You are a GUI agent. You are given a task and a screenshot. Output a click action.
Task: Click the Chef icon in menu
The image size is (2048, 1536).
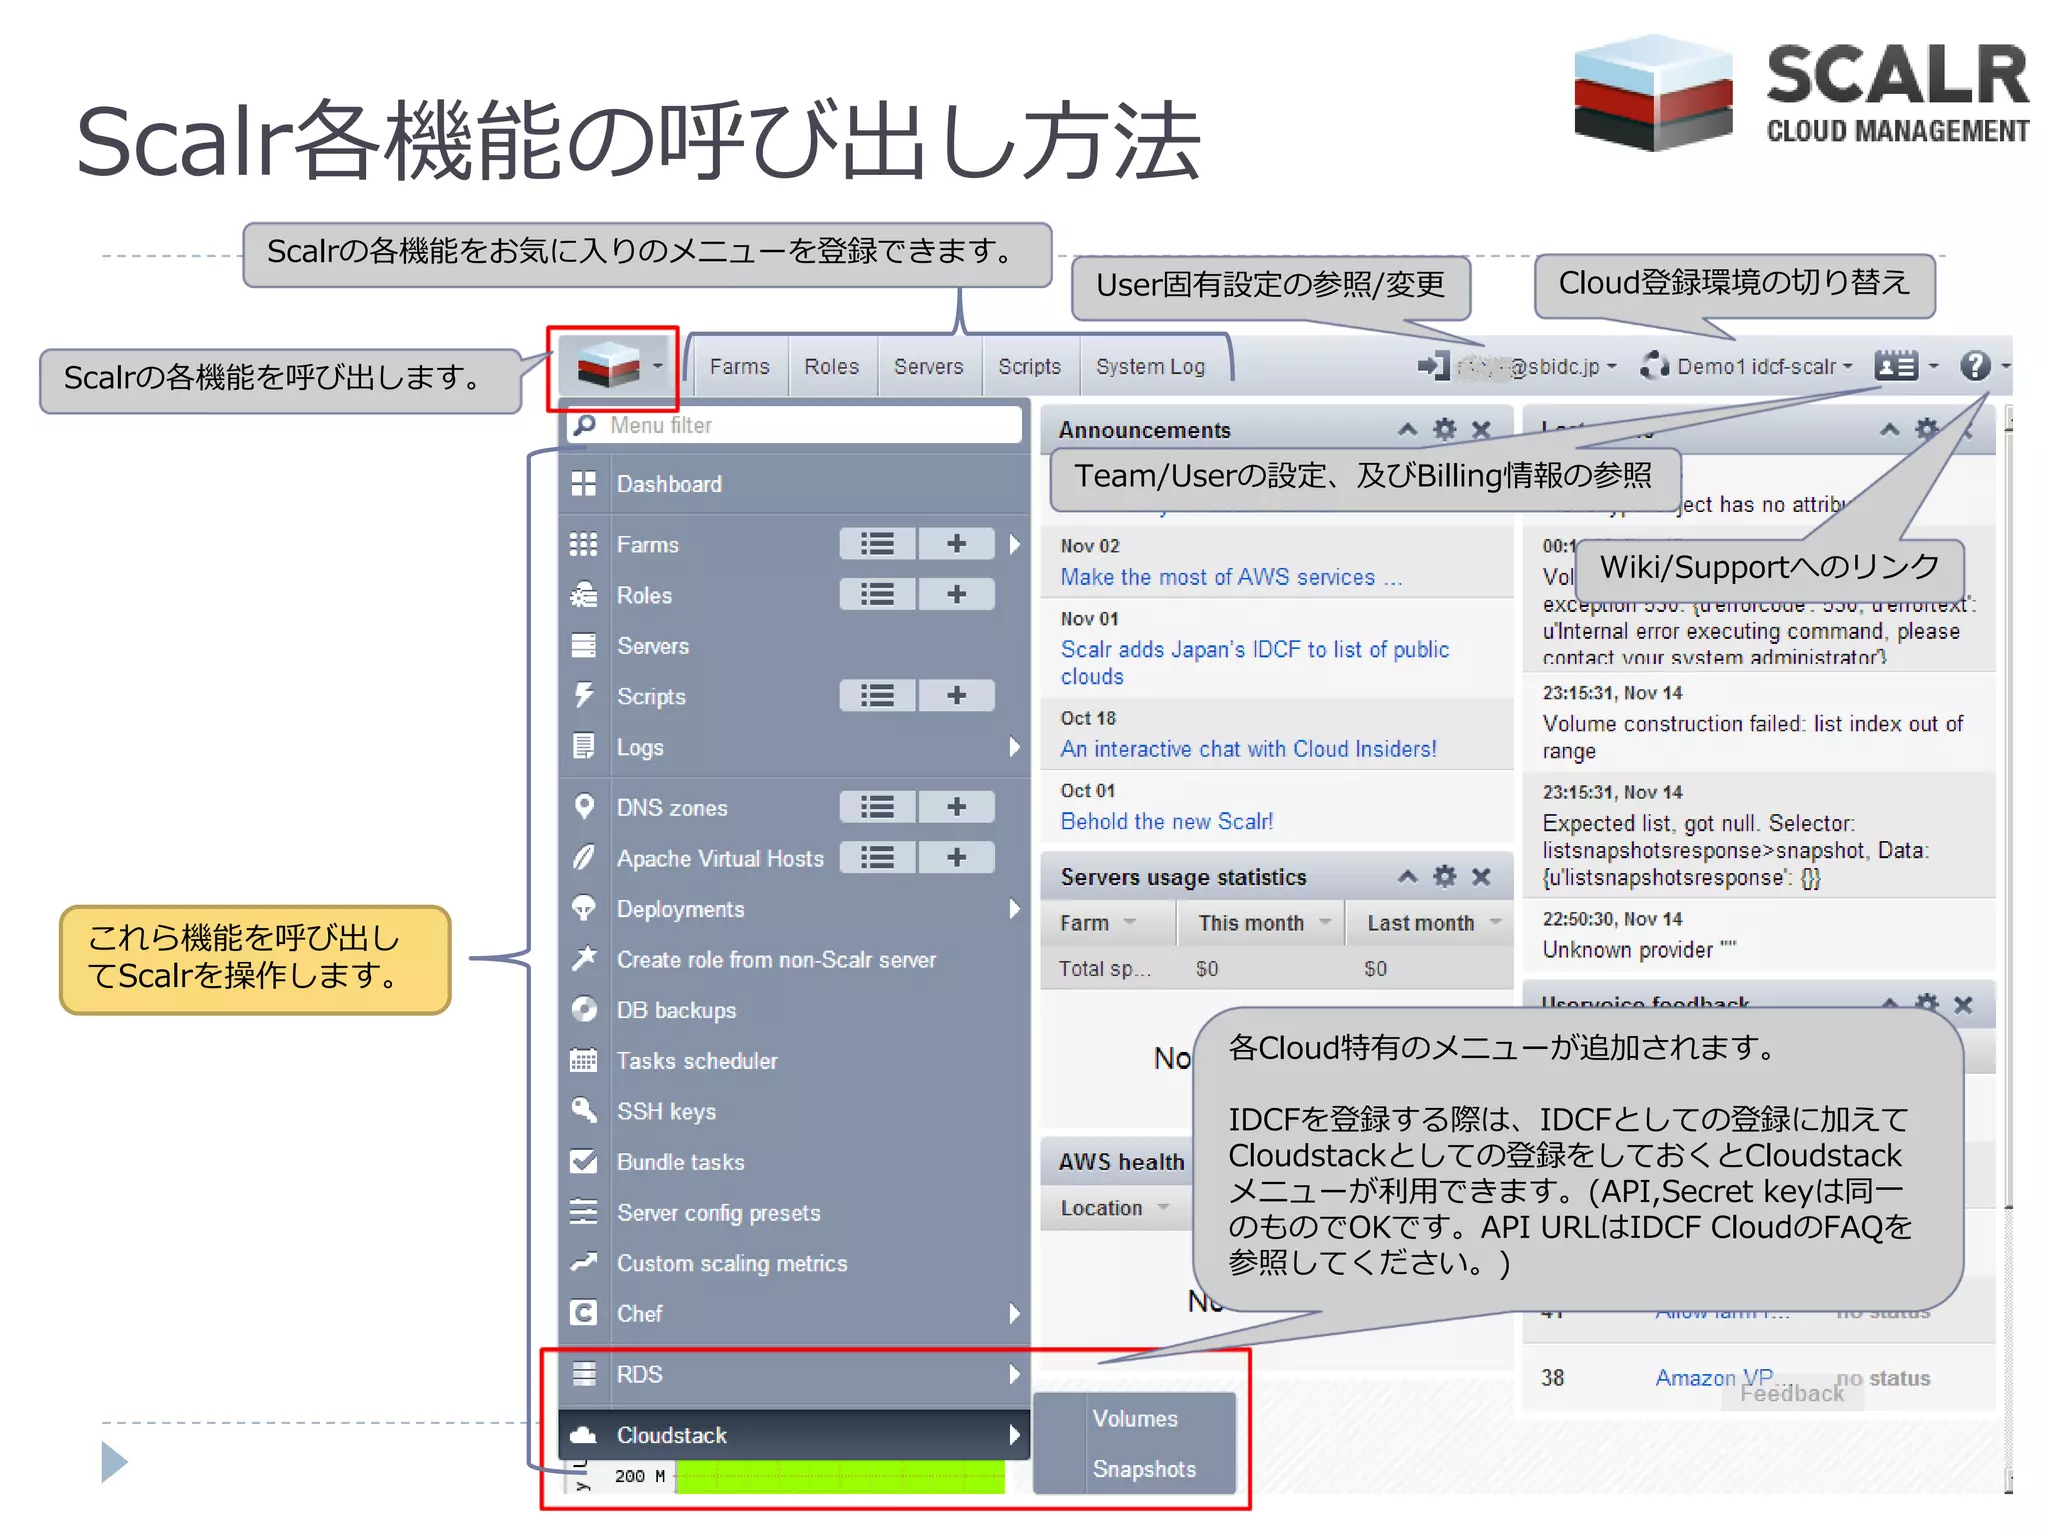[584, 1313]
